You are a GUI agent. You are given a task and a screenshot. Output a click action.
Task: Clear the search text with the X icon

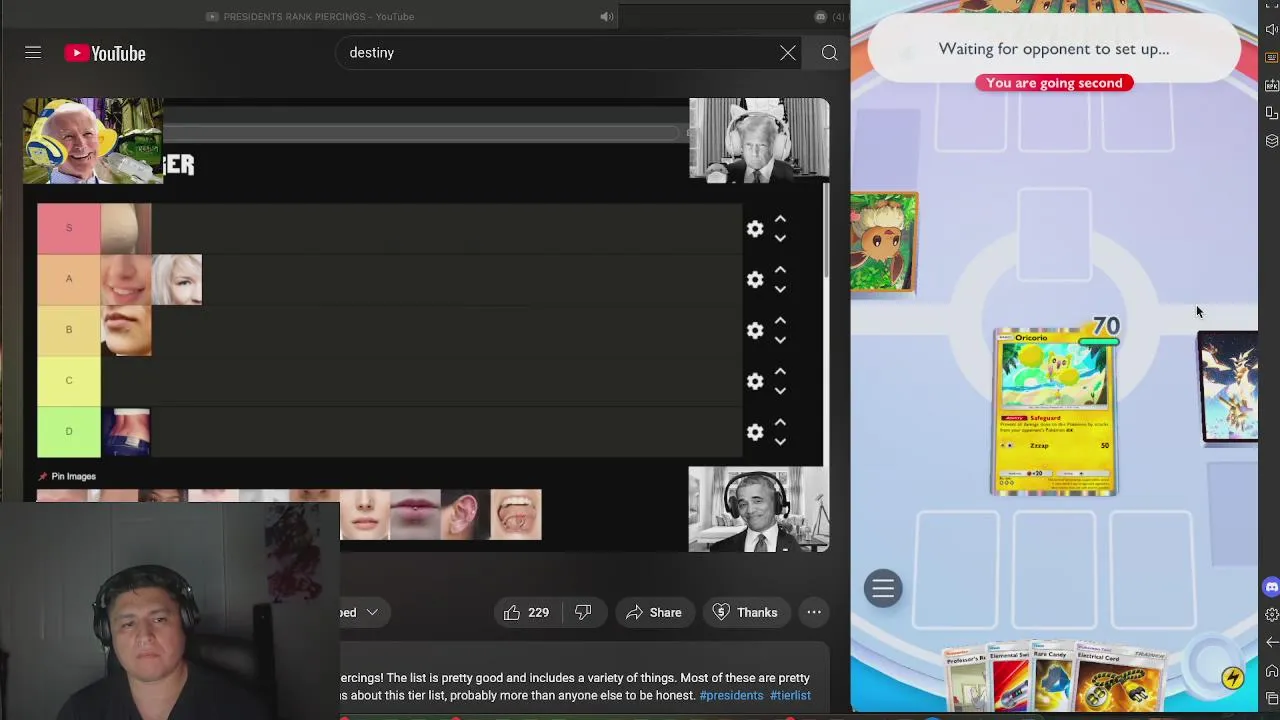pos(788,53)
